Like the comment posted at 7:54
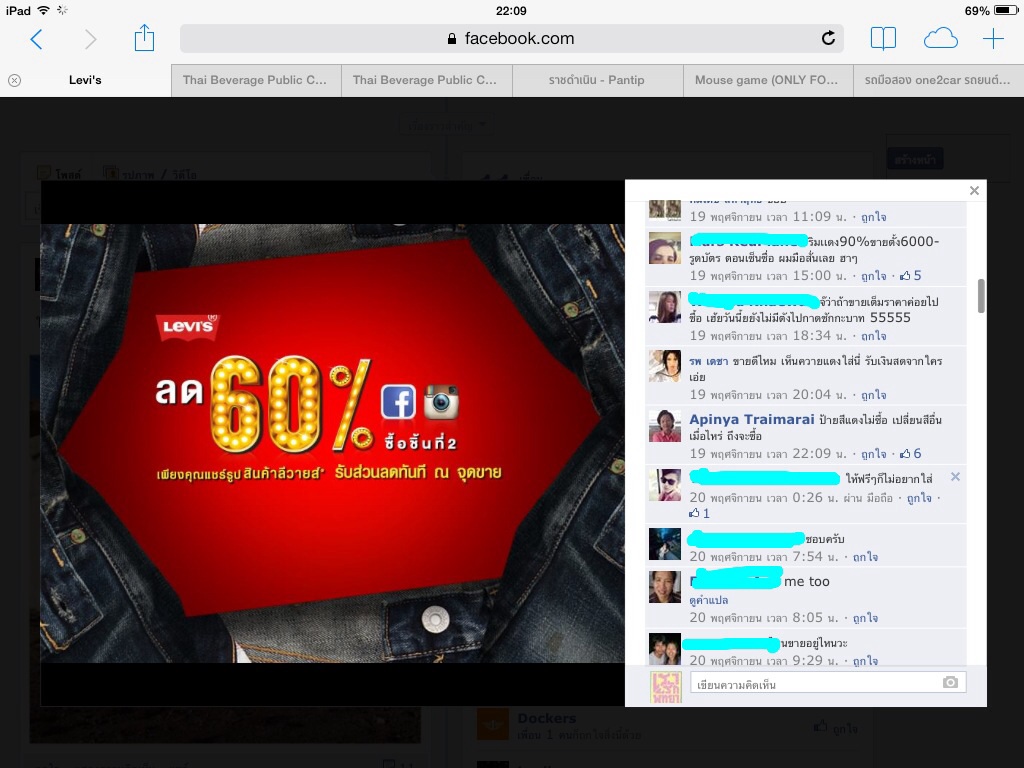 [x=865, y=556]
